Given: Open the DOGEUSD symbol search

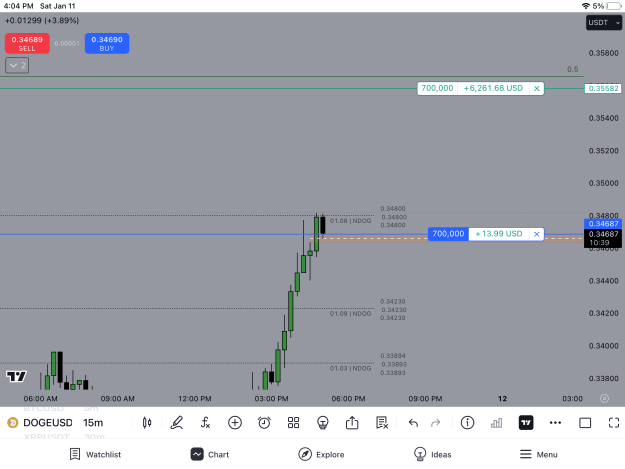Looking at the screenshot, I should [x=48, y=423].
